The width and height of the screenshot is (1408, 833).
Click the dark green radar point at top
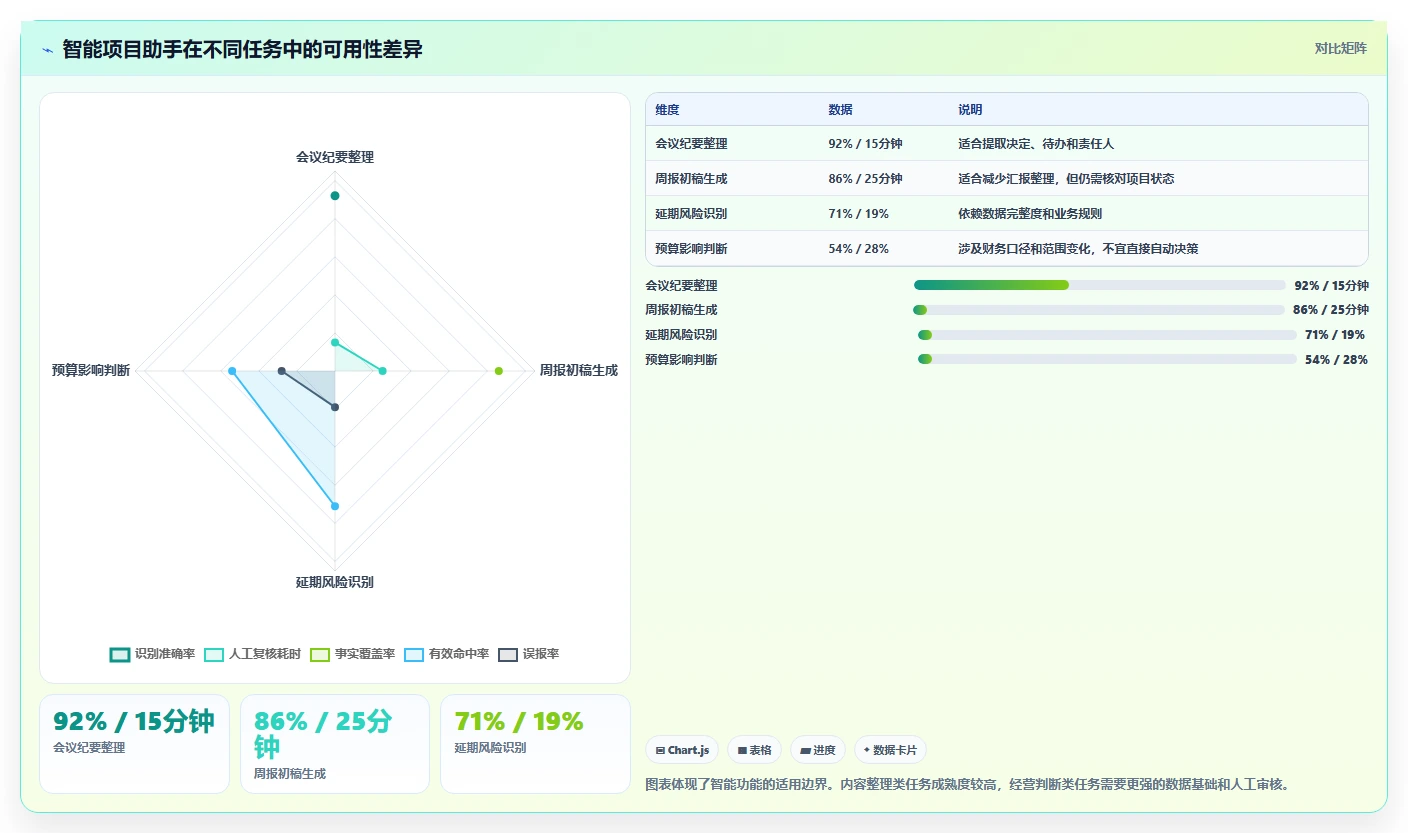(x=335, y=196)
